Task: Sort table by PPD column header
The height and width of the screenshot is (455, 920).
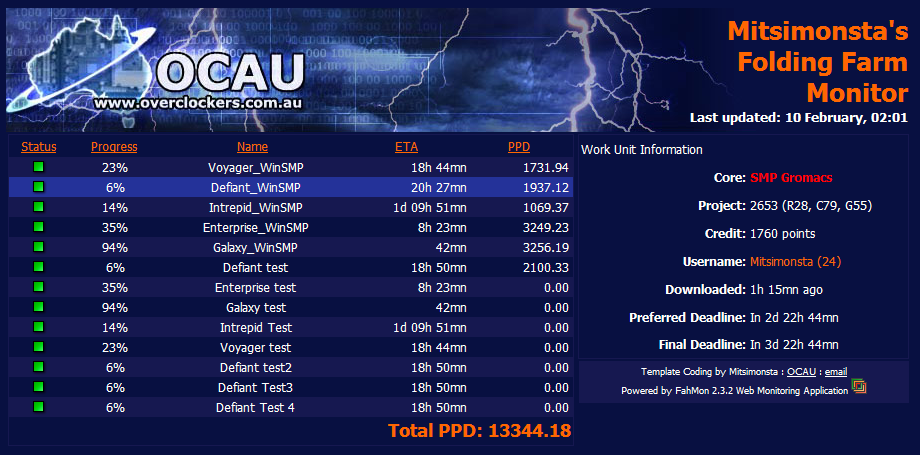Action: [519, 147]
